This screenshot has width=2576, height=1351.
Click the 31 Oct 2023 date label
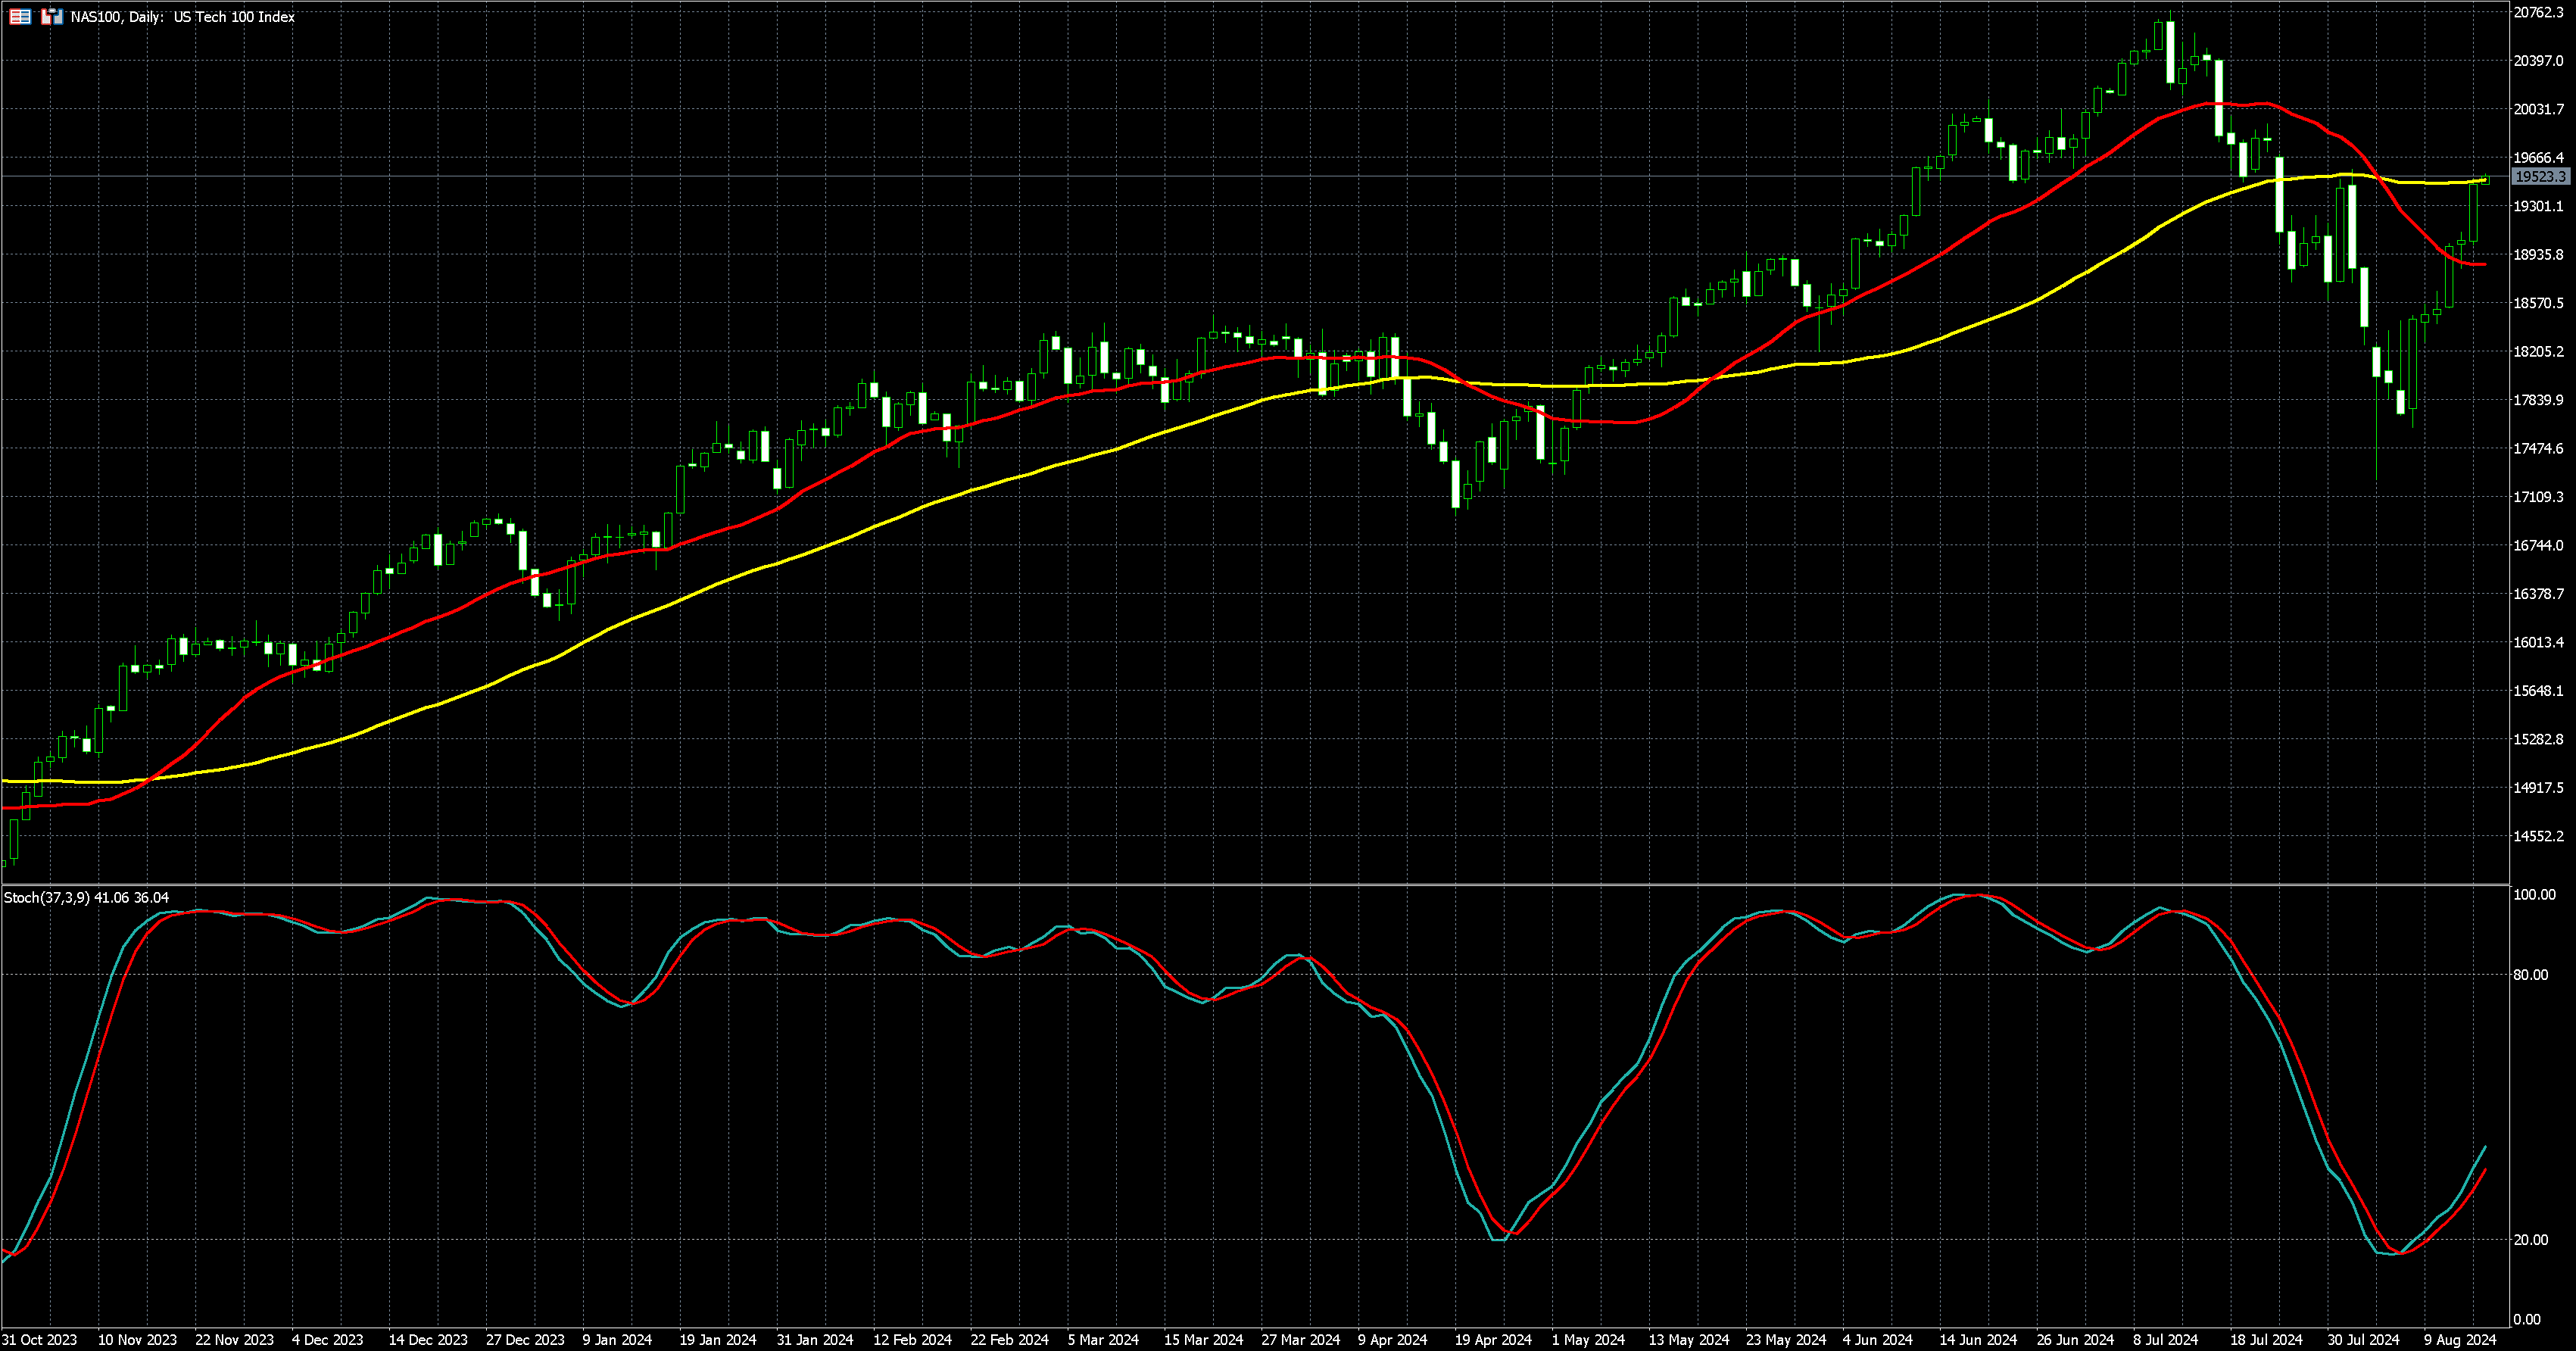39,1340
